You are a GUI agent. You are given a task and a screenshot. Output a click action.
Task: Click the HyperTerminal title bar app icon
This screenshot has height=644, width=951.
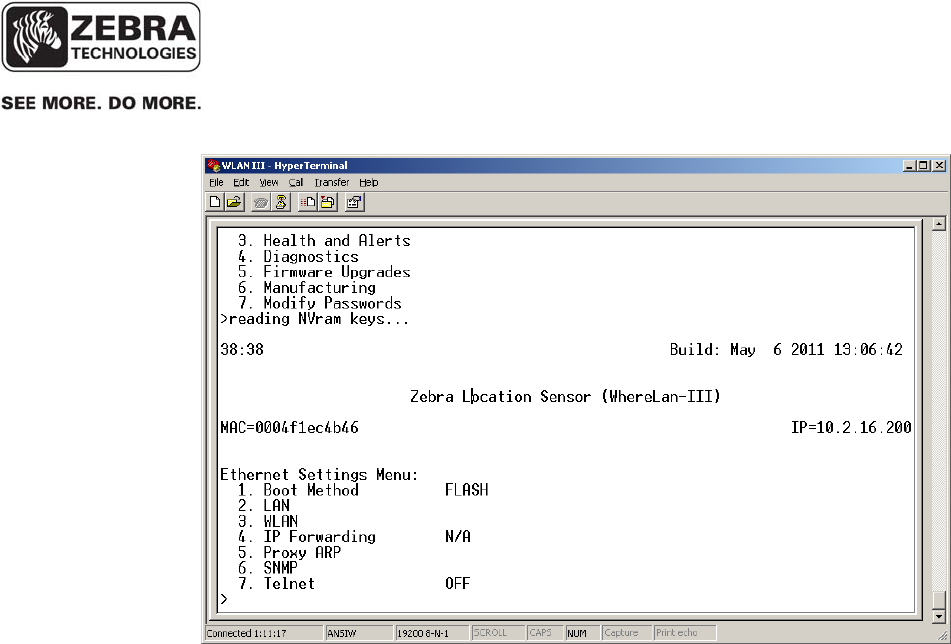click(x=213, y=165)
